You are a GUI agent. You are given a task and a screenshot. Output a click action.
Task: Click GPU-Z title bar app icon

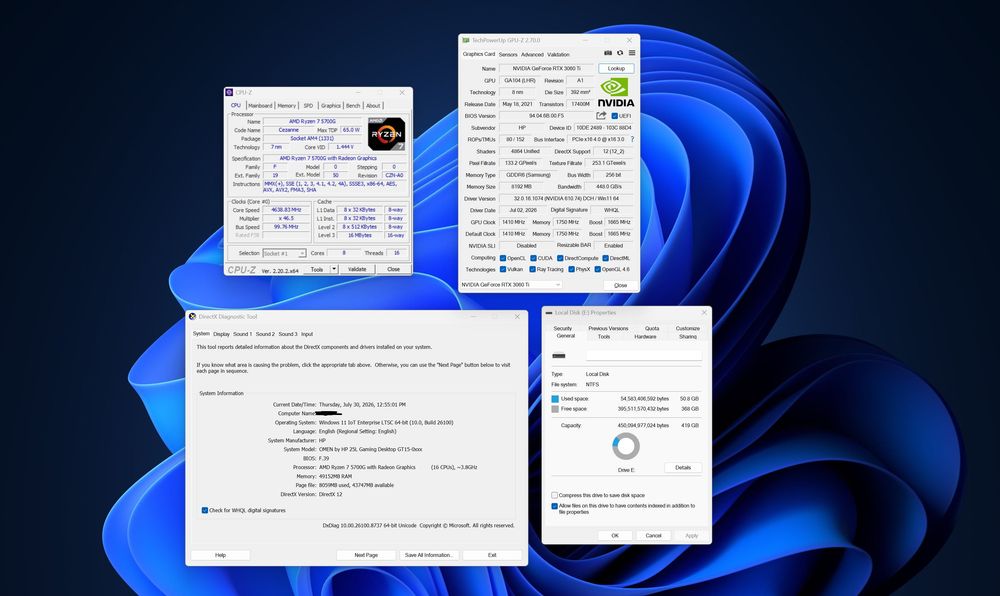coord(466,40)
